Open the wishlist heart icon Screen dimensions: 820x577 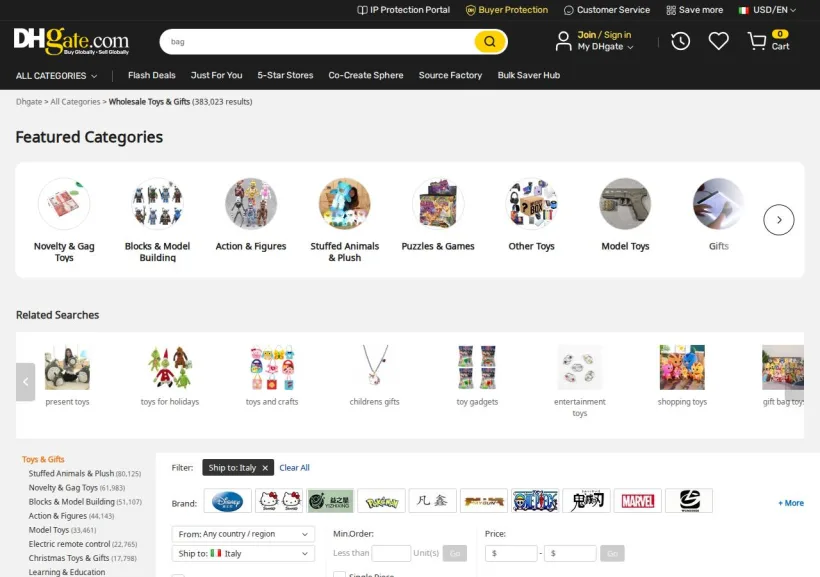(x=719, y=41)
